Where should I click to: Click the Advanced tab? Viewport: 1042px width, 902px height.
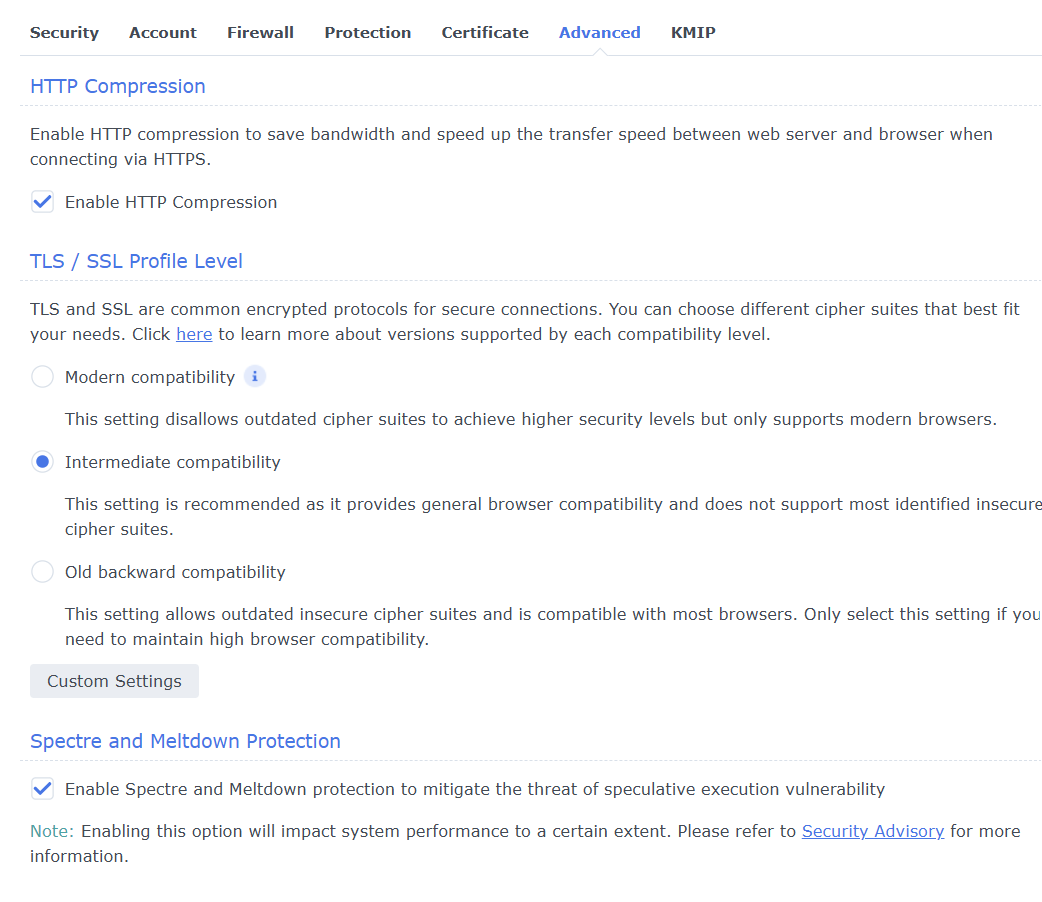[x=599, y=33]
